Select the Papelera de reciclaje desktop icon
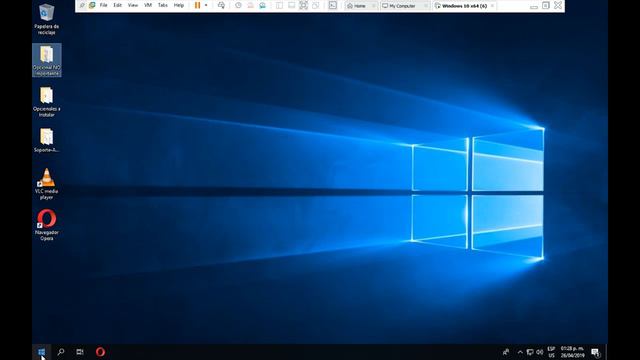 [x=47, y=19]
